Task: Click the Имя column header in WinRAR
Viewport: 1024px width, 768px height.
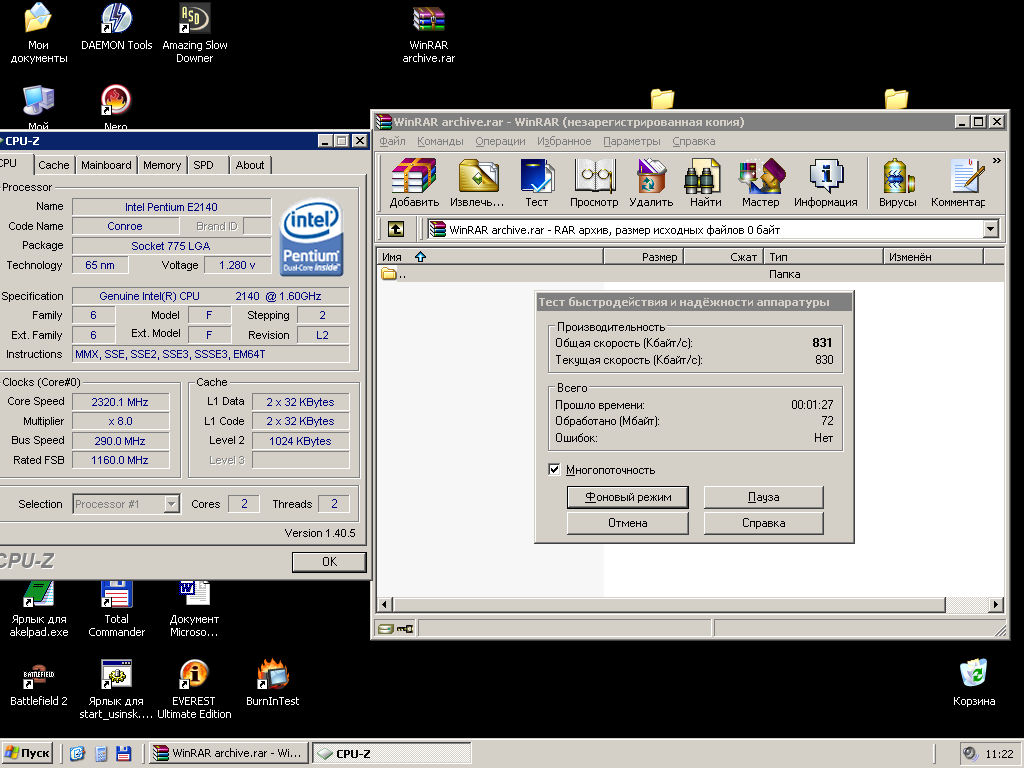Action: (490, 257)
